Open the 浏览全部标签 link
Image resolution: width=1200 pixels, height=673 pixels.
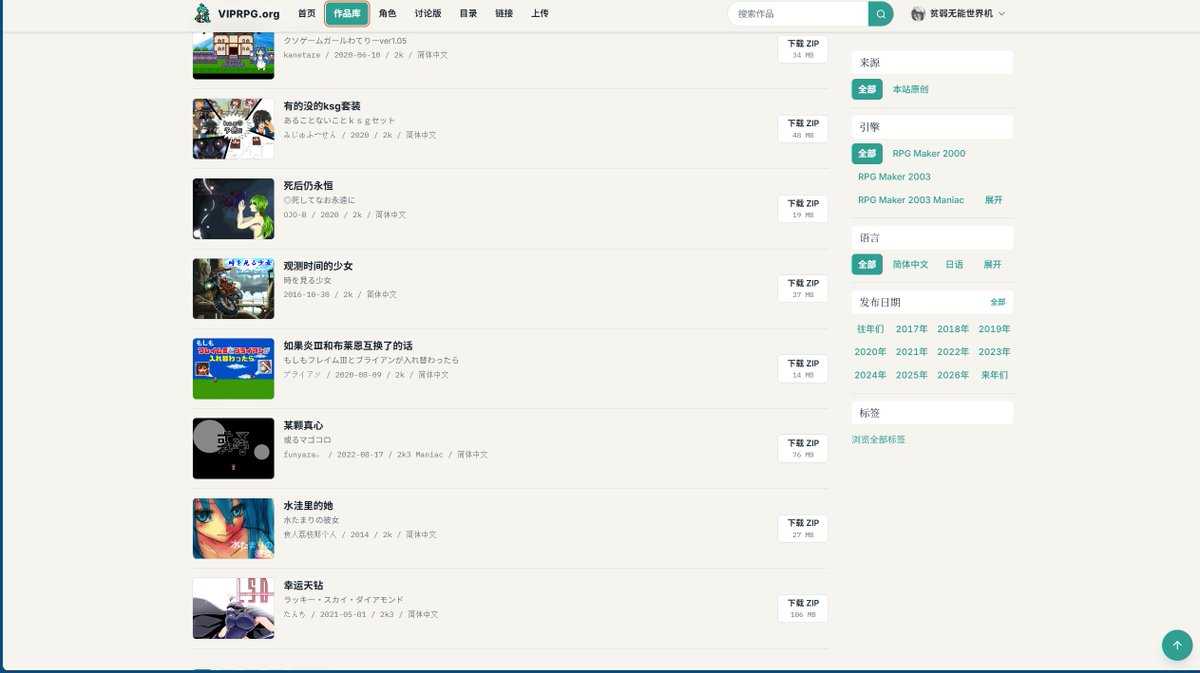879,439
